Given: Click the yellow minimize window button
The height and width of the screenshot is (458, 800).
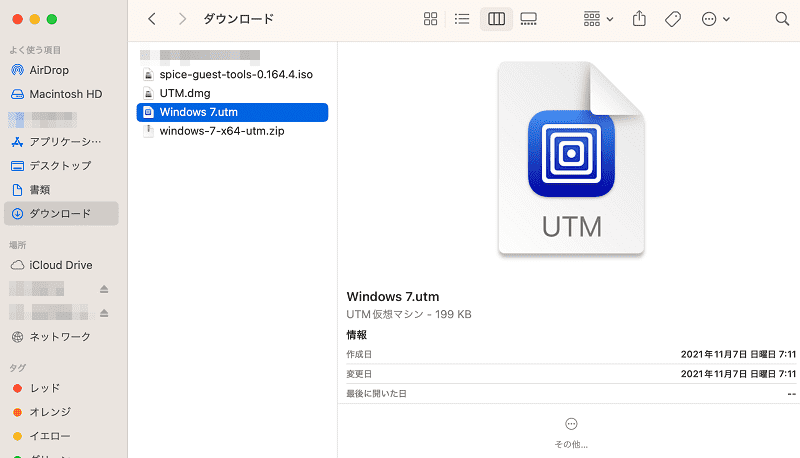Looking at the screenshot, I should pos(35,19).
